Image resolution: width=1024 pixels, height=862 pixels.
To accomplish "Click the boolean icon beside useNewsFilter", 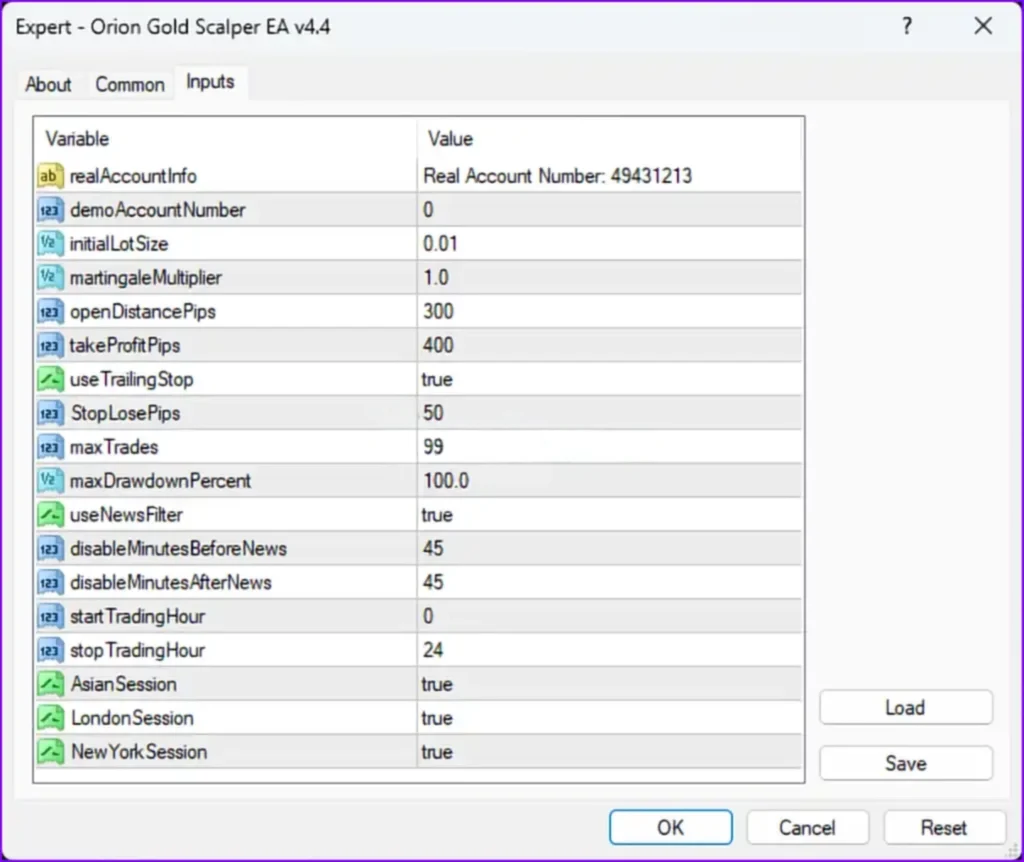I will tap(49, 514).
